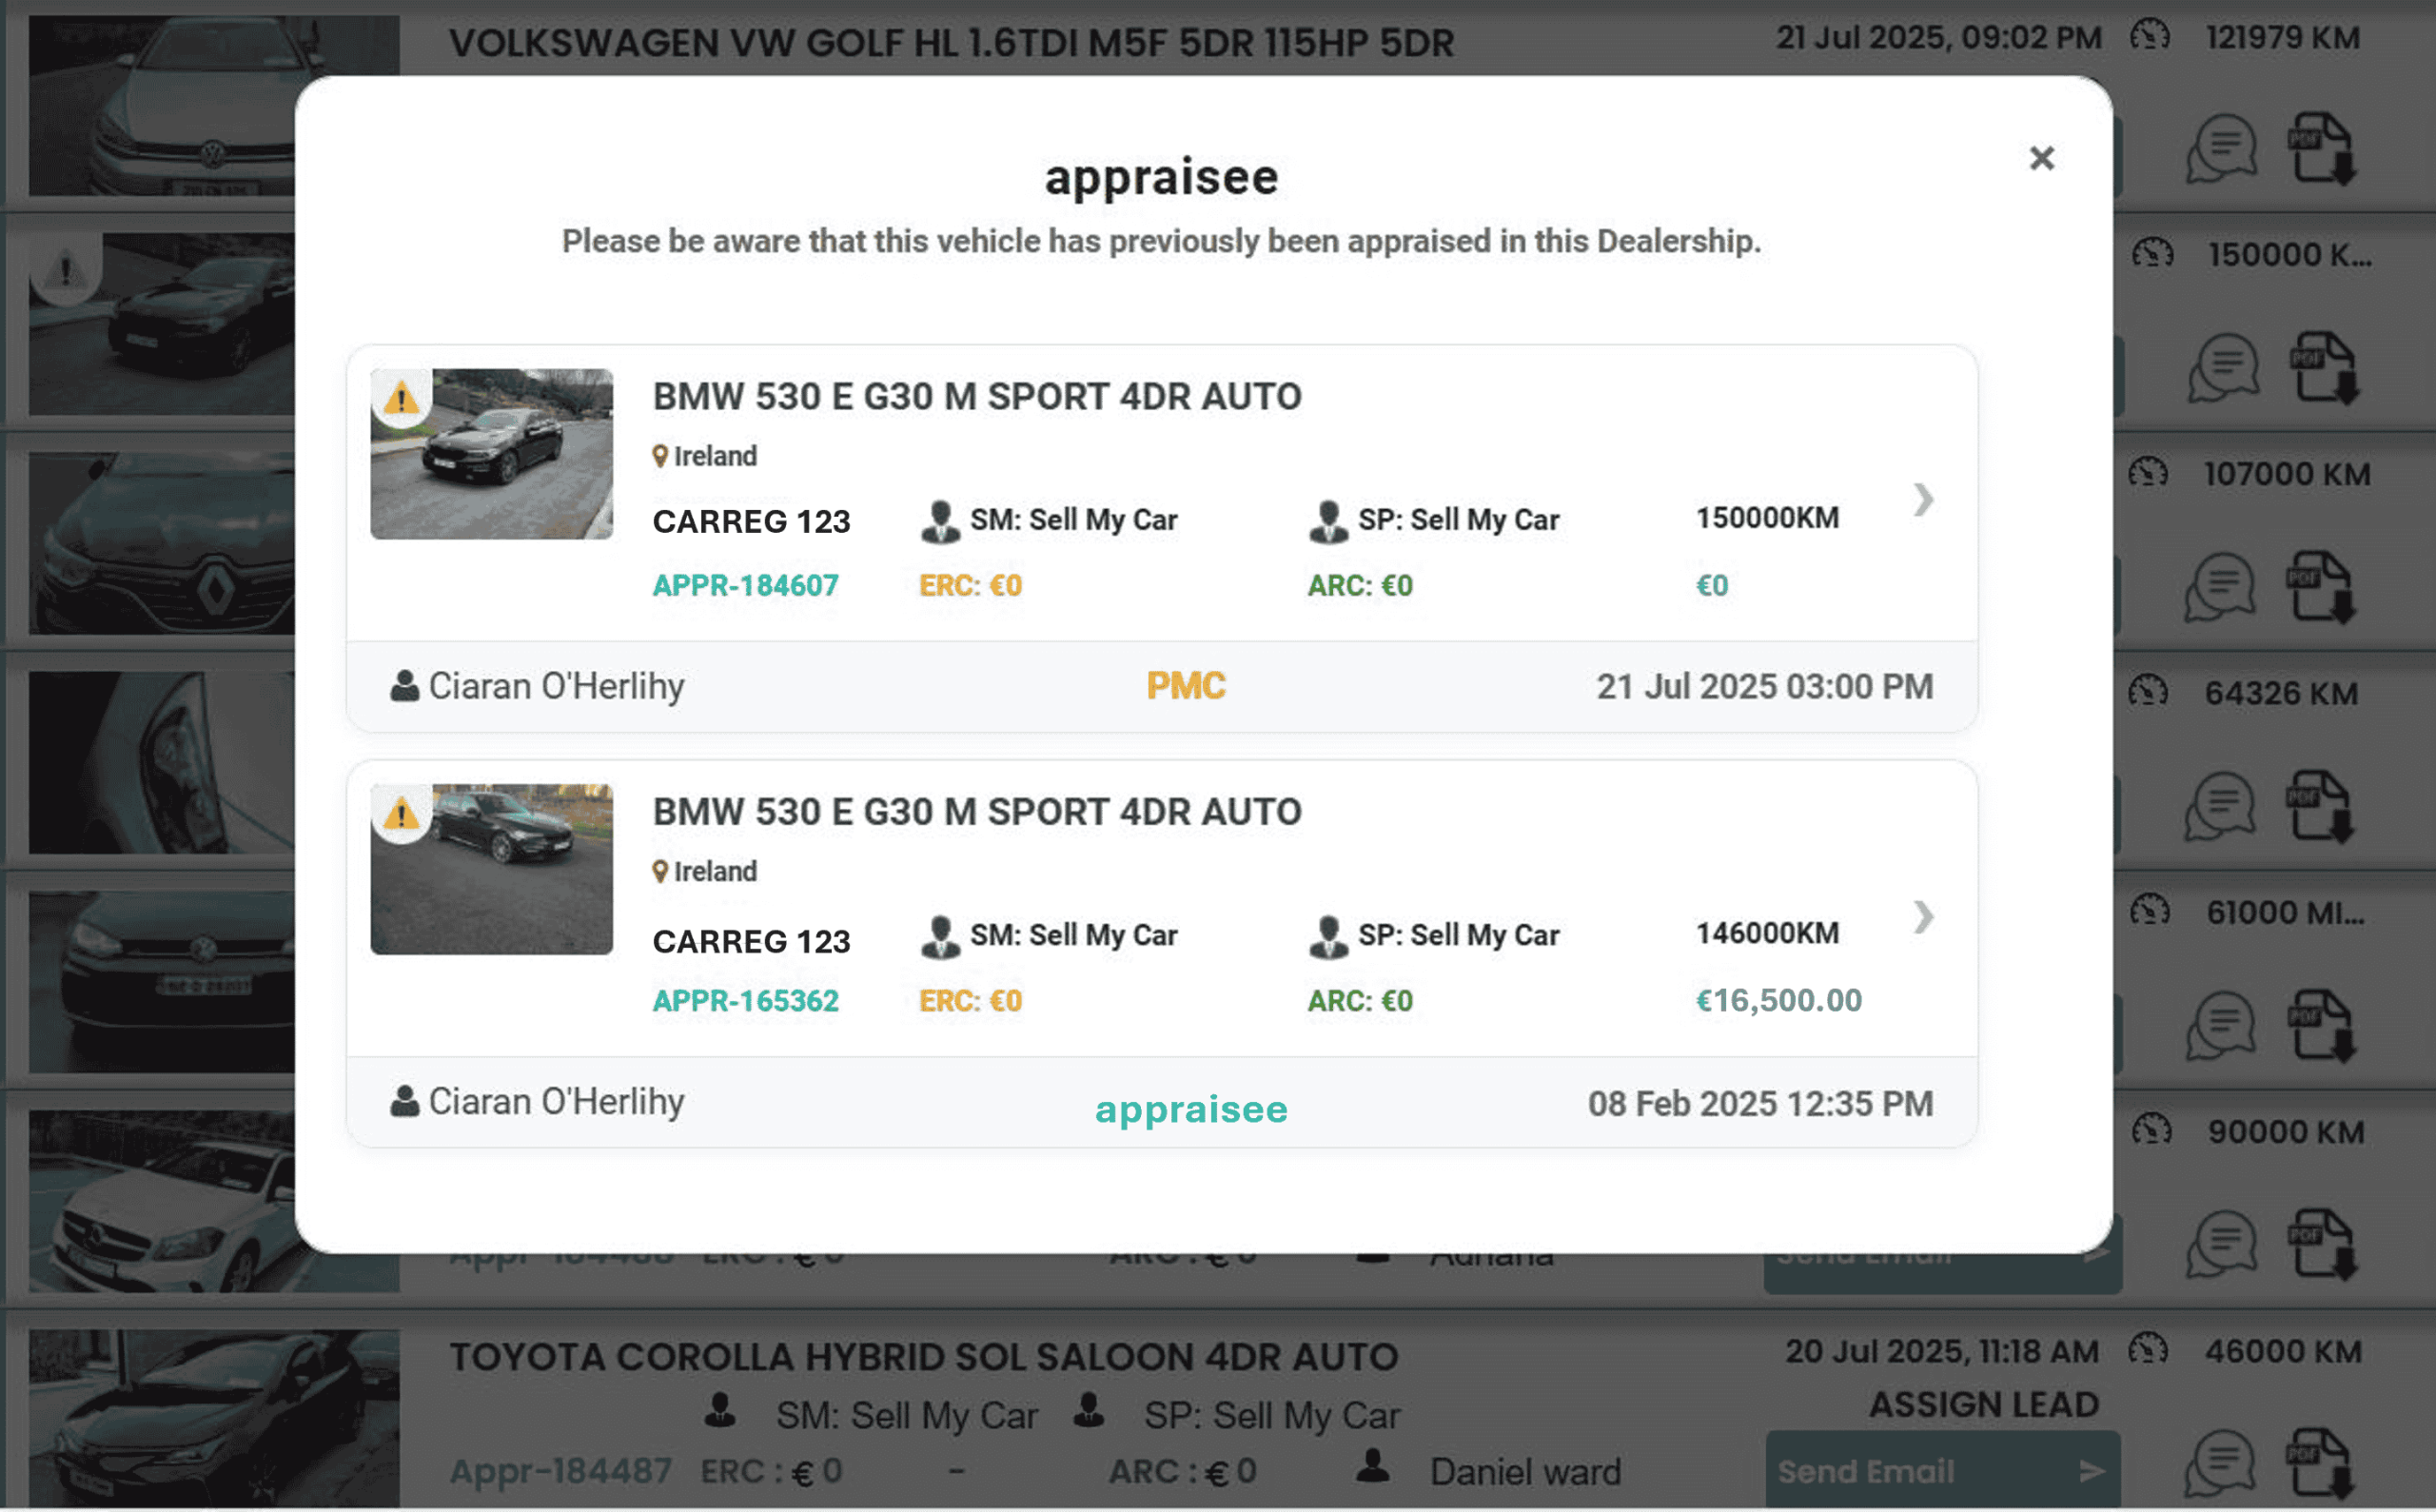Image resolution: width=2436 pixels, height=1512 pixels.
Task: Click €16,500.00 price value
Action: tap(1778, 1000)
